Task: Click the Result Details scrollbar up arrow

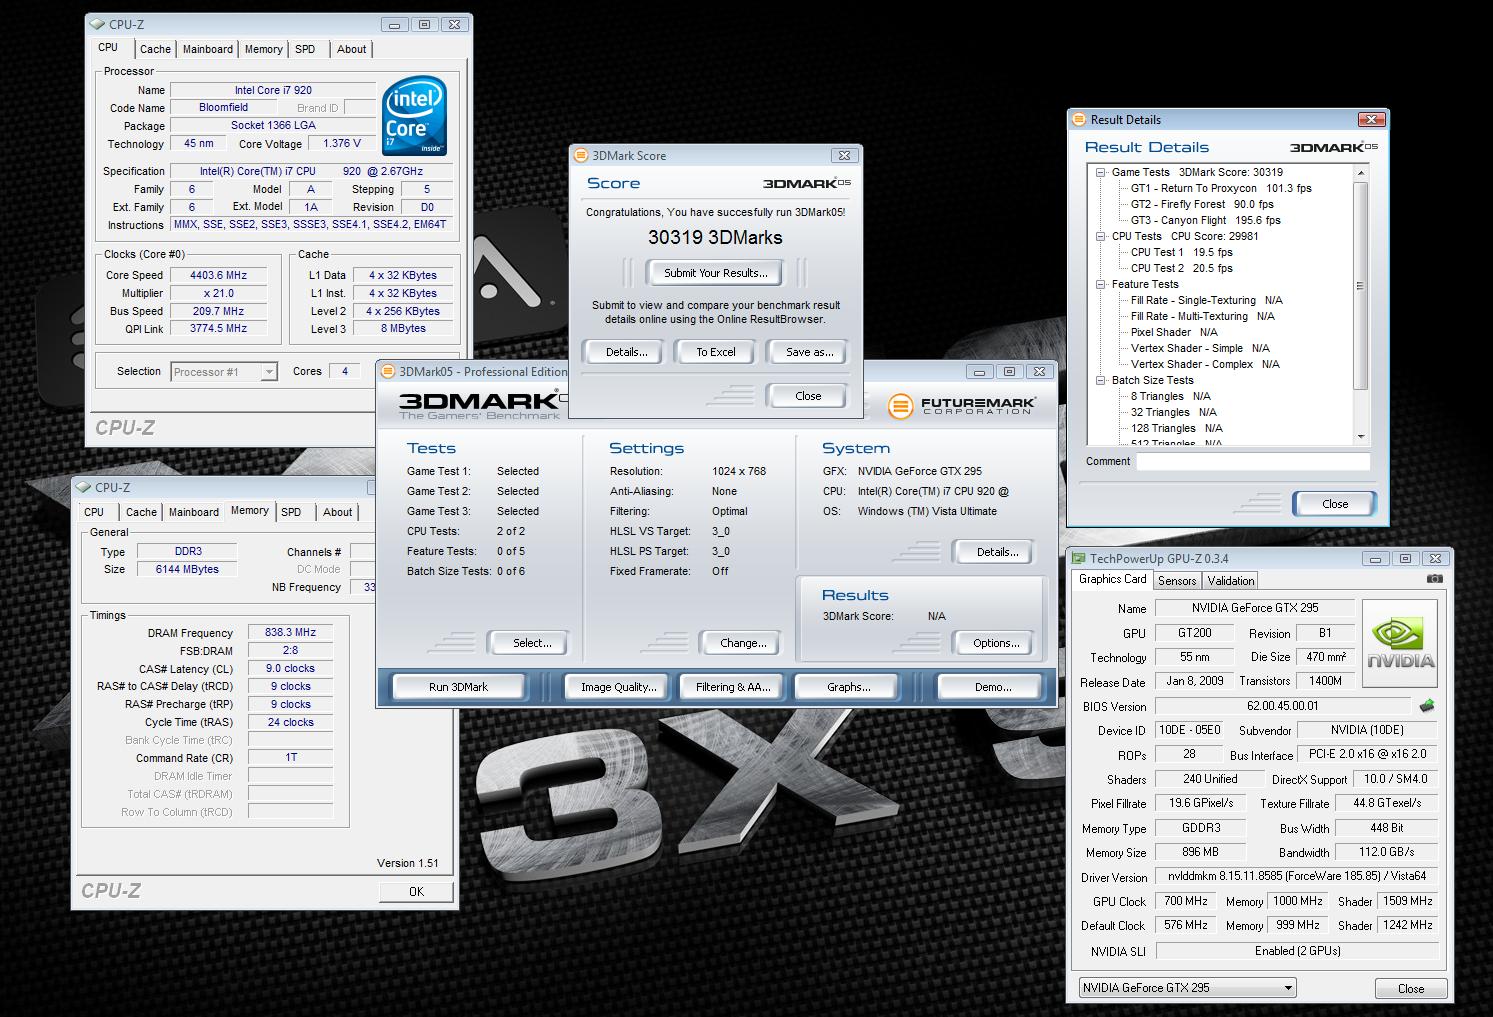Action: pos(1361,173)
